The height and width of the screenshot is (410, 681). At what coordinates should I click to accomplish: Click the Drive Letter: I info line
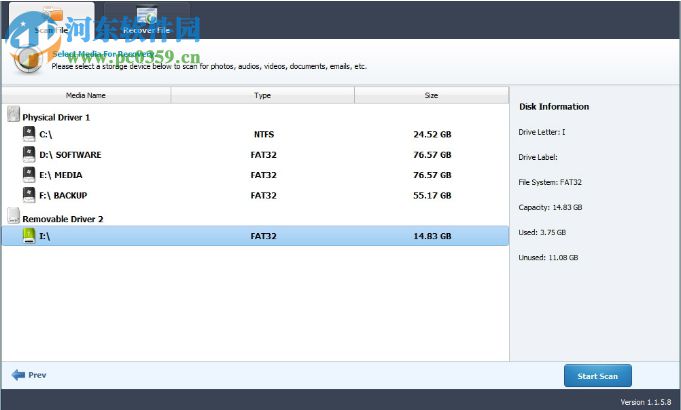tap(542, 132)
